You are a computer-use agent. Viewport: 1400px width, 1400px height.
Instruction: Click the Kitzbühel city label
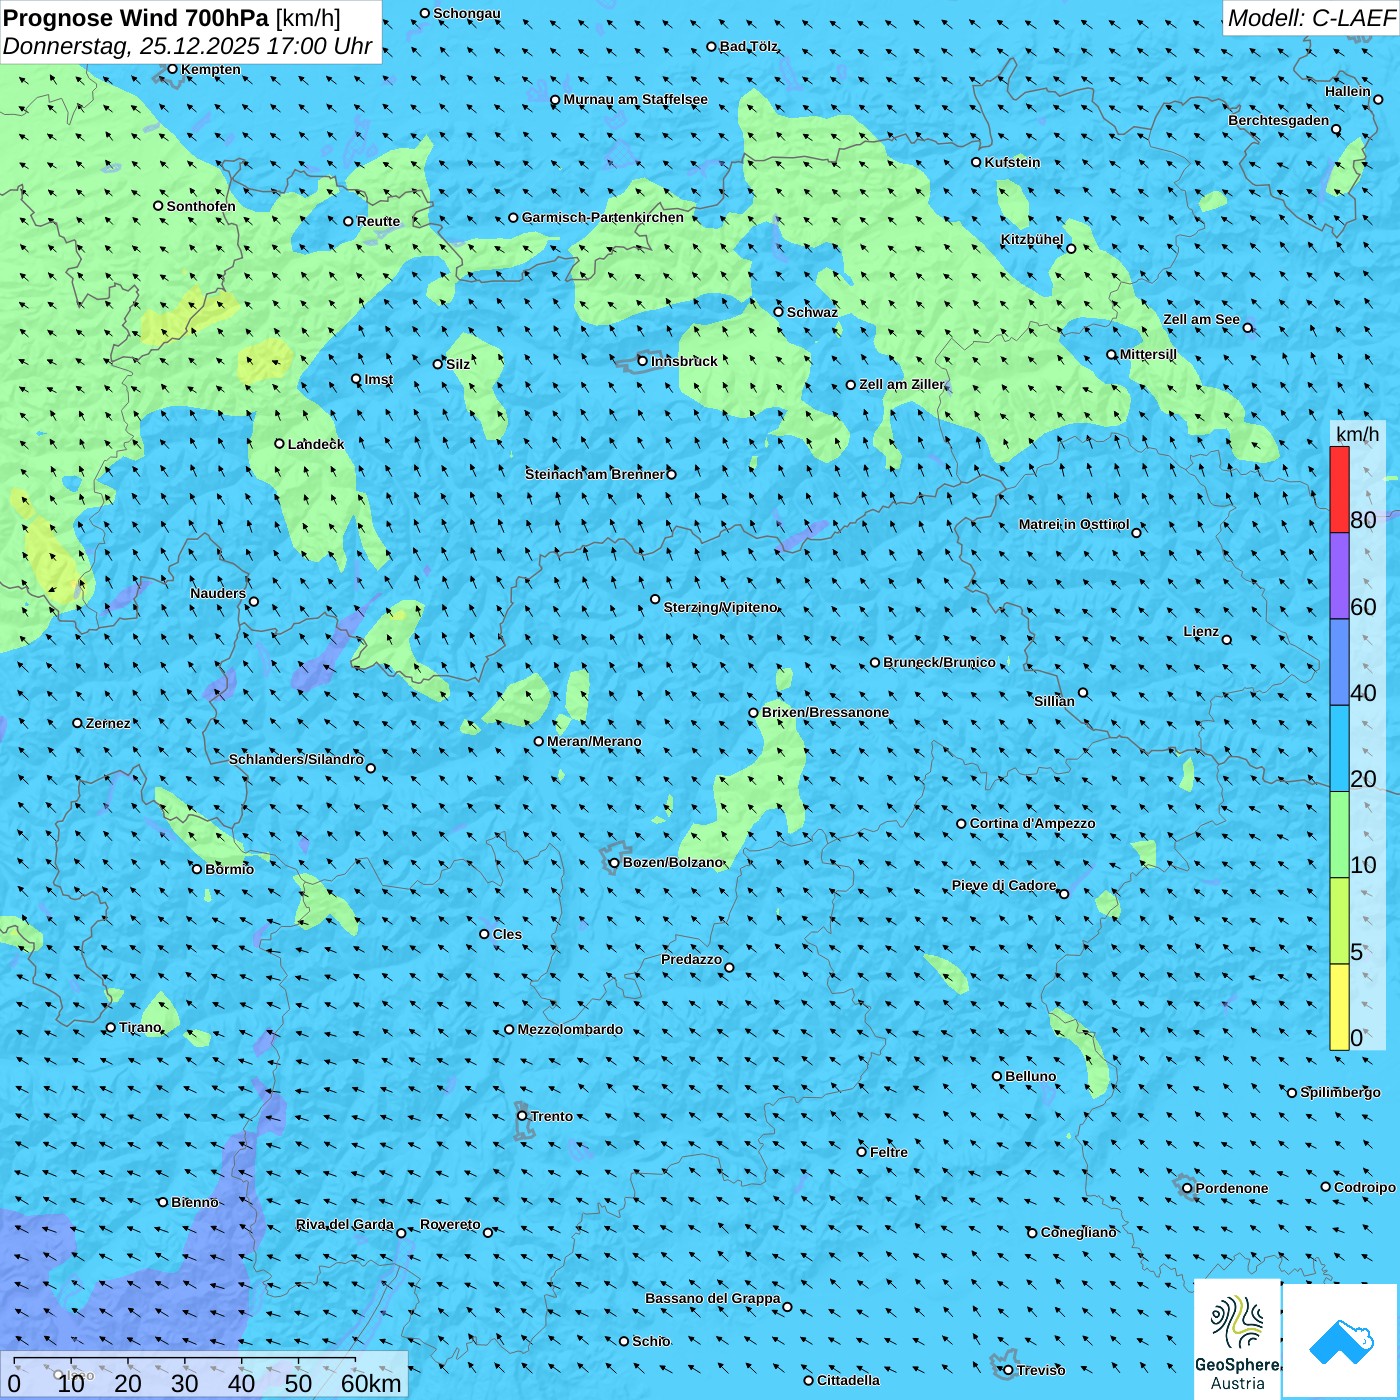[x=1032, y=239]
